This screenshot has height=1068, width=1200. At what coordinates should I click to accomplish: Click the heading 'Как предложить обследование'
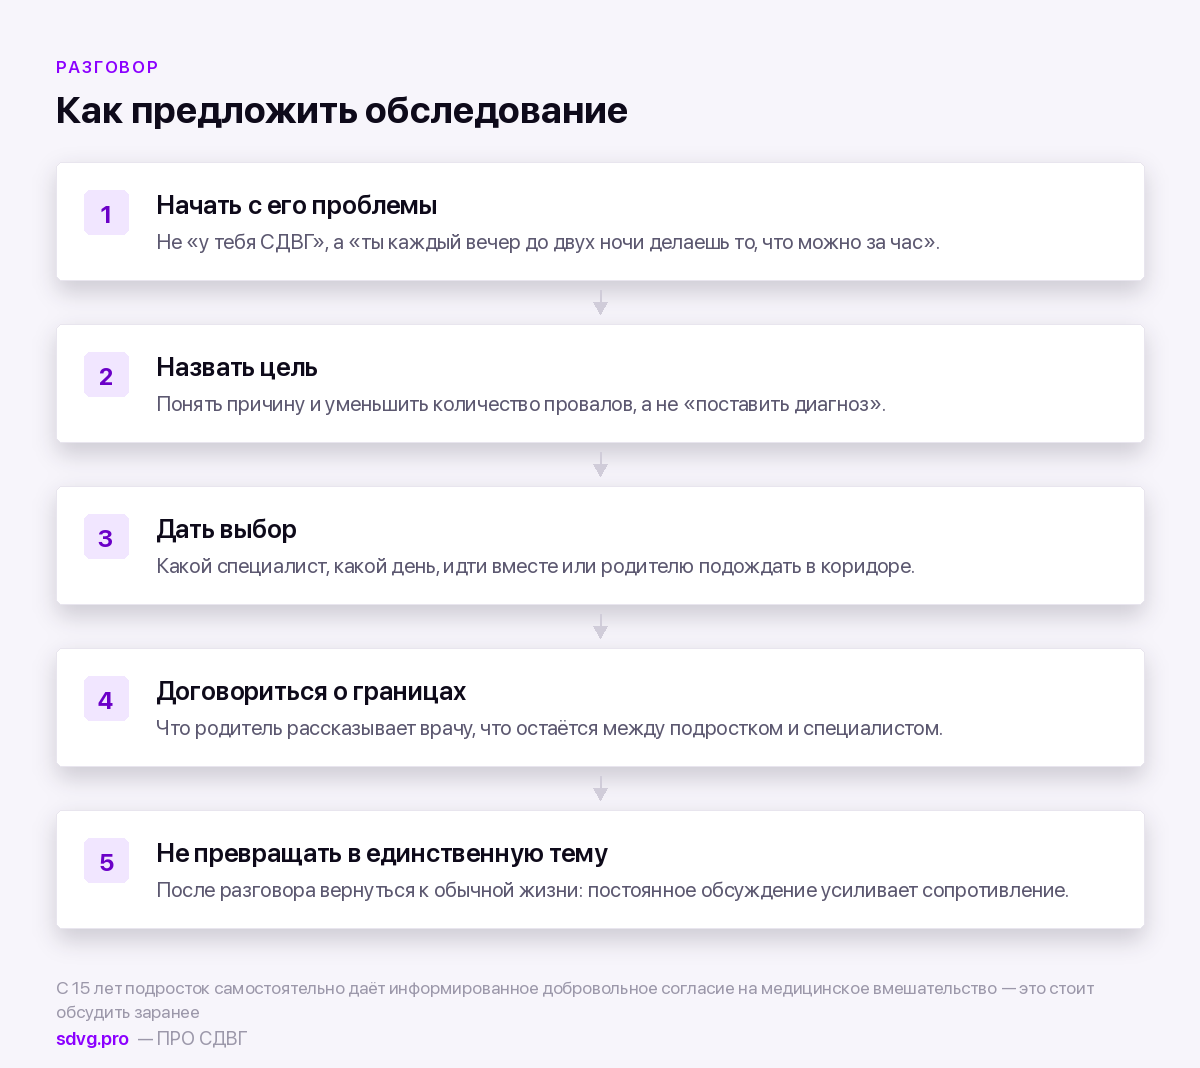[x=342, y=110]
